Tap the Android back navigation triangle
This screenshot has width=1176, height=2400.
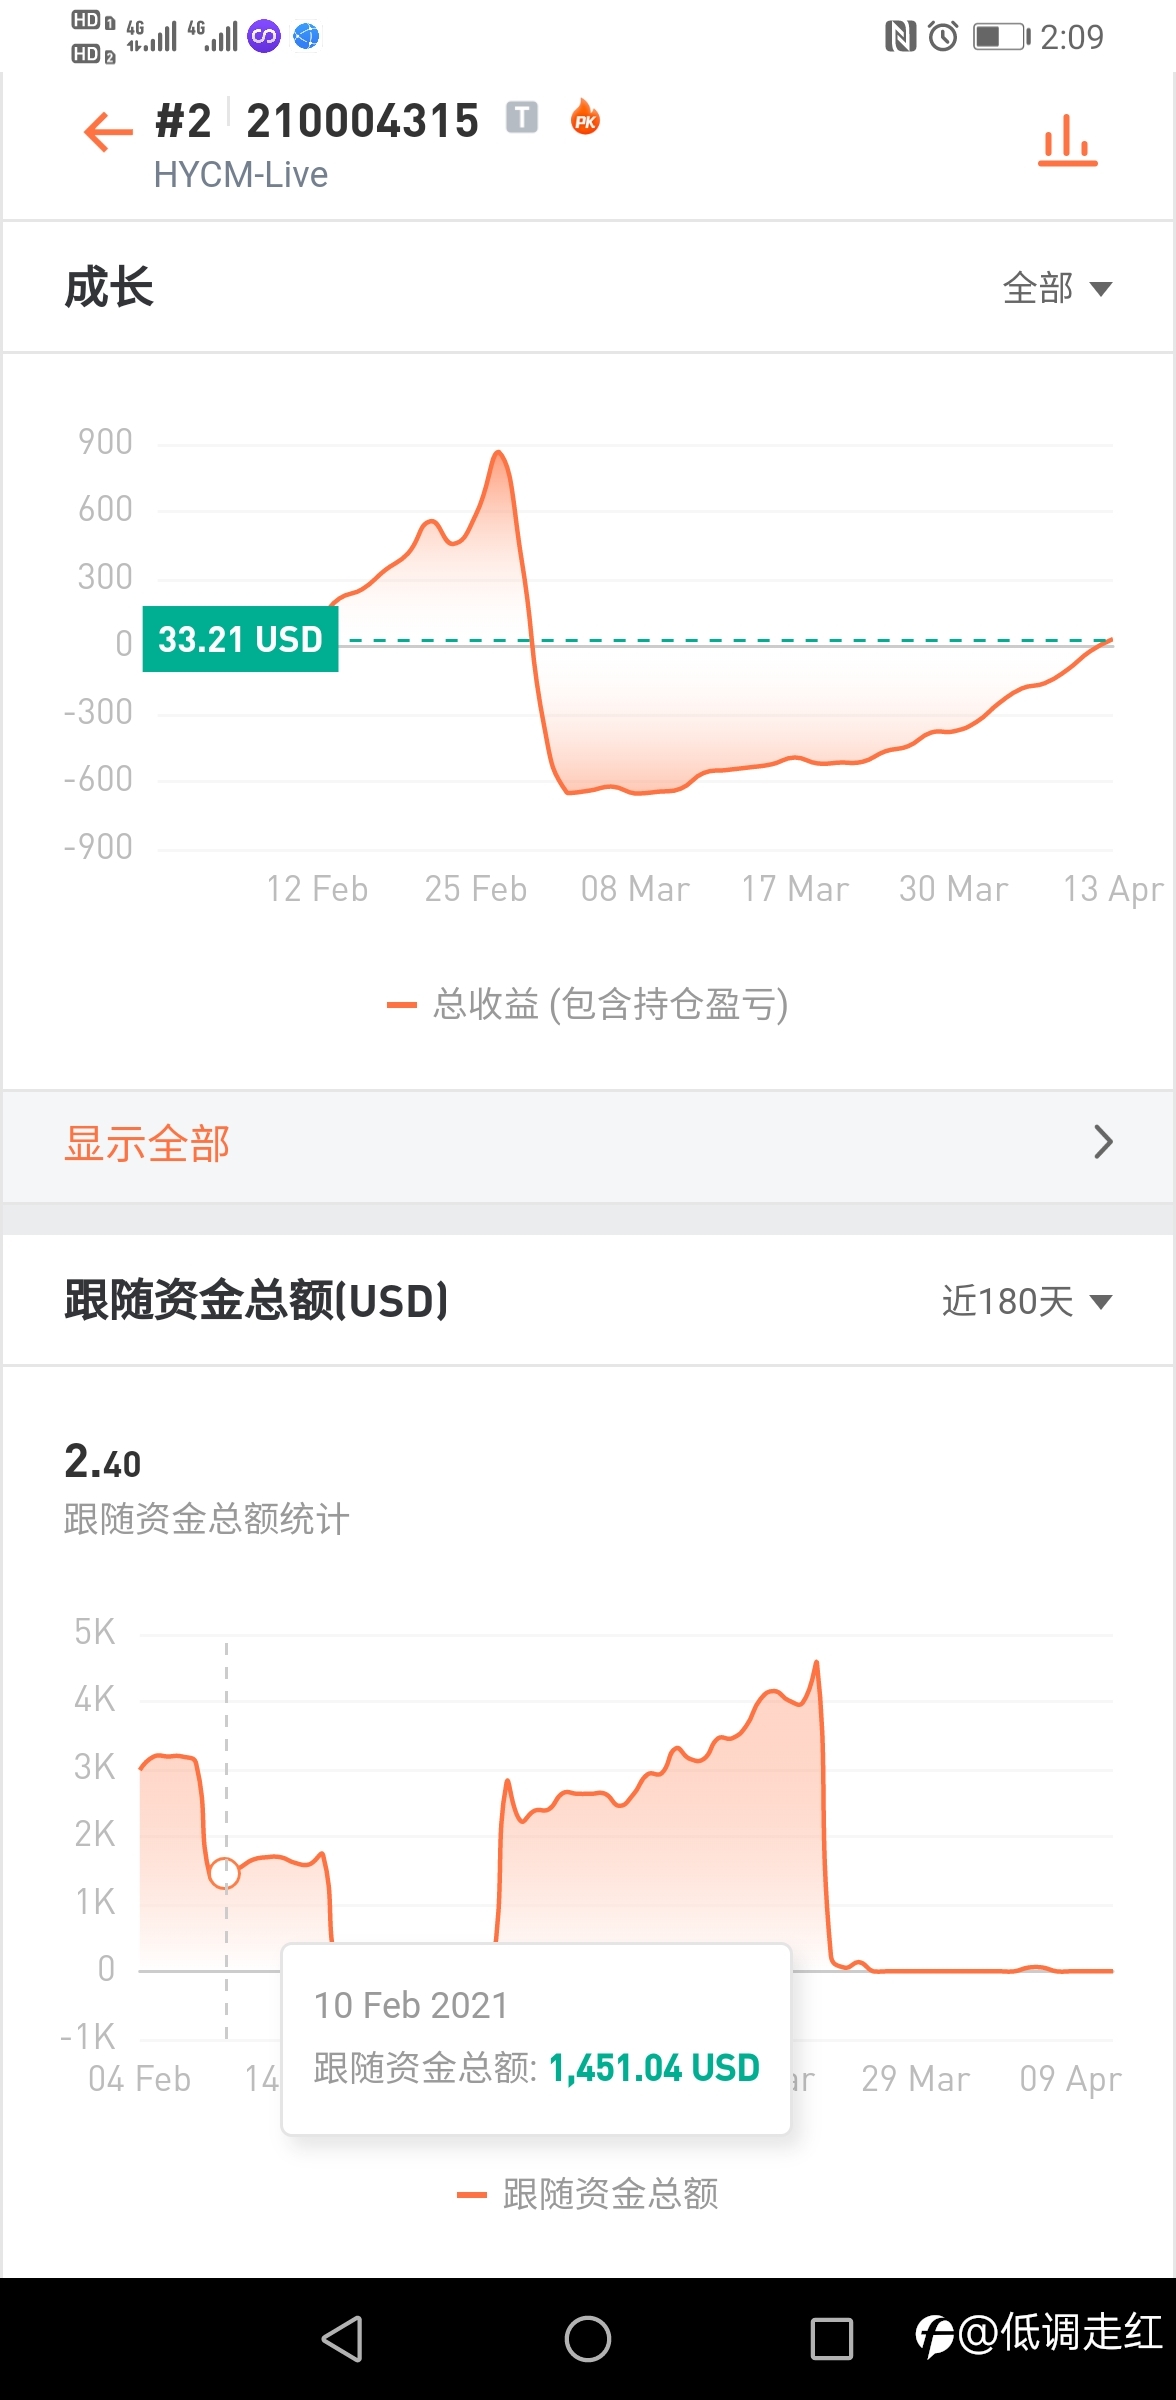pos(342,2339)
